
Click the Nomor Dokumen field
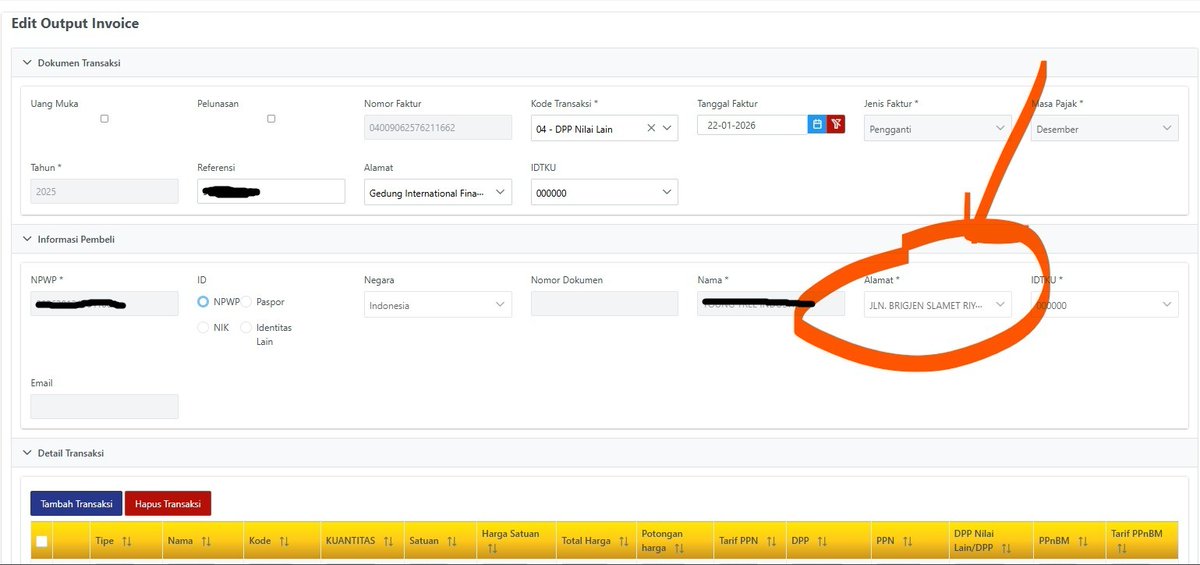(604, 304)
